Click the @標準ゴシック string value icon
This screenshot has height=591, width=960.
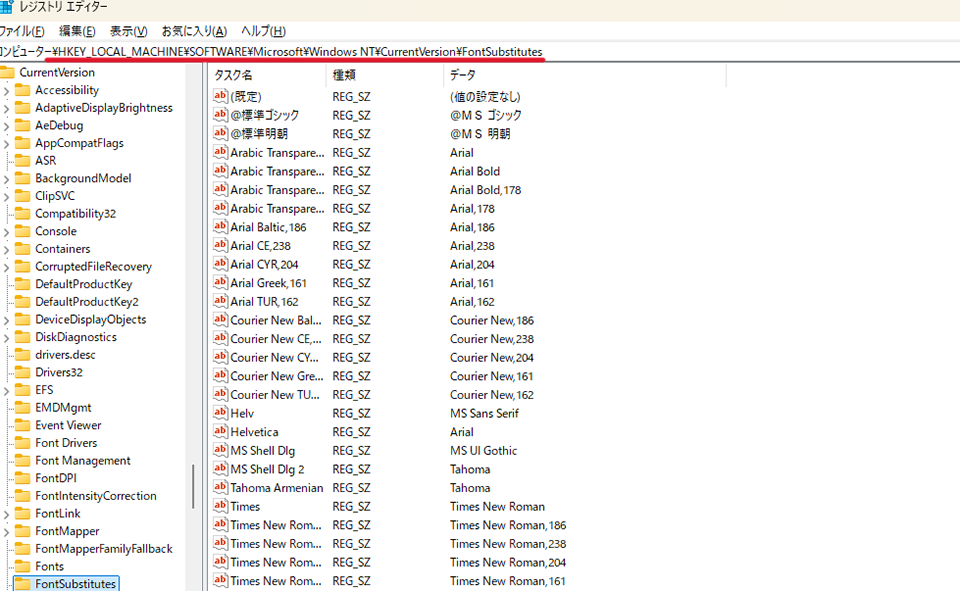pyautogui.click(x=220, y=115)
